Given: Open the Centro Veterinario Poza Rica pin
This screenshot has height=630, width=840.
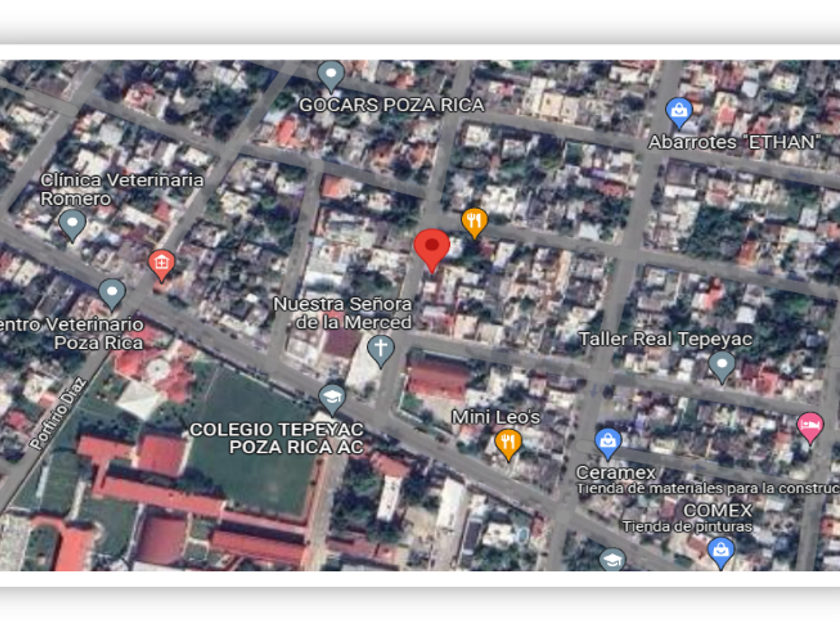Looking at the screenshot, I should (x=112, y=294).
